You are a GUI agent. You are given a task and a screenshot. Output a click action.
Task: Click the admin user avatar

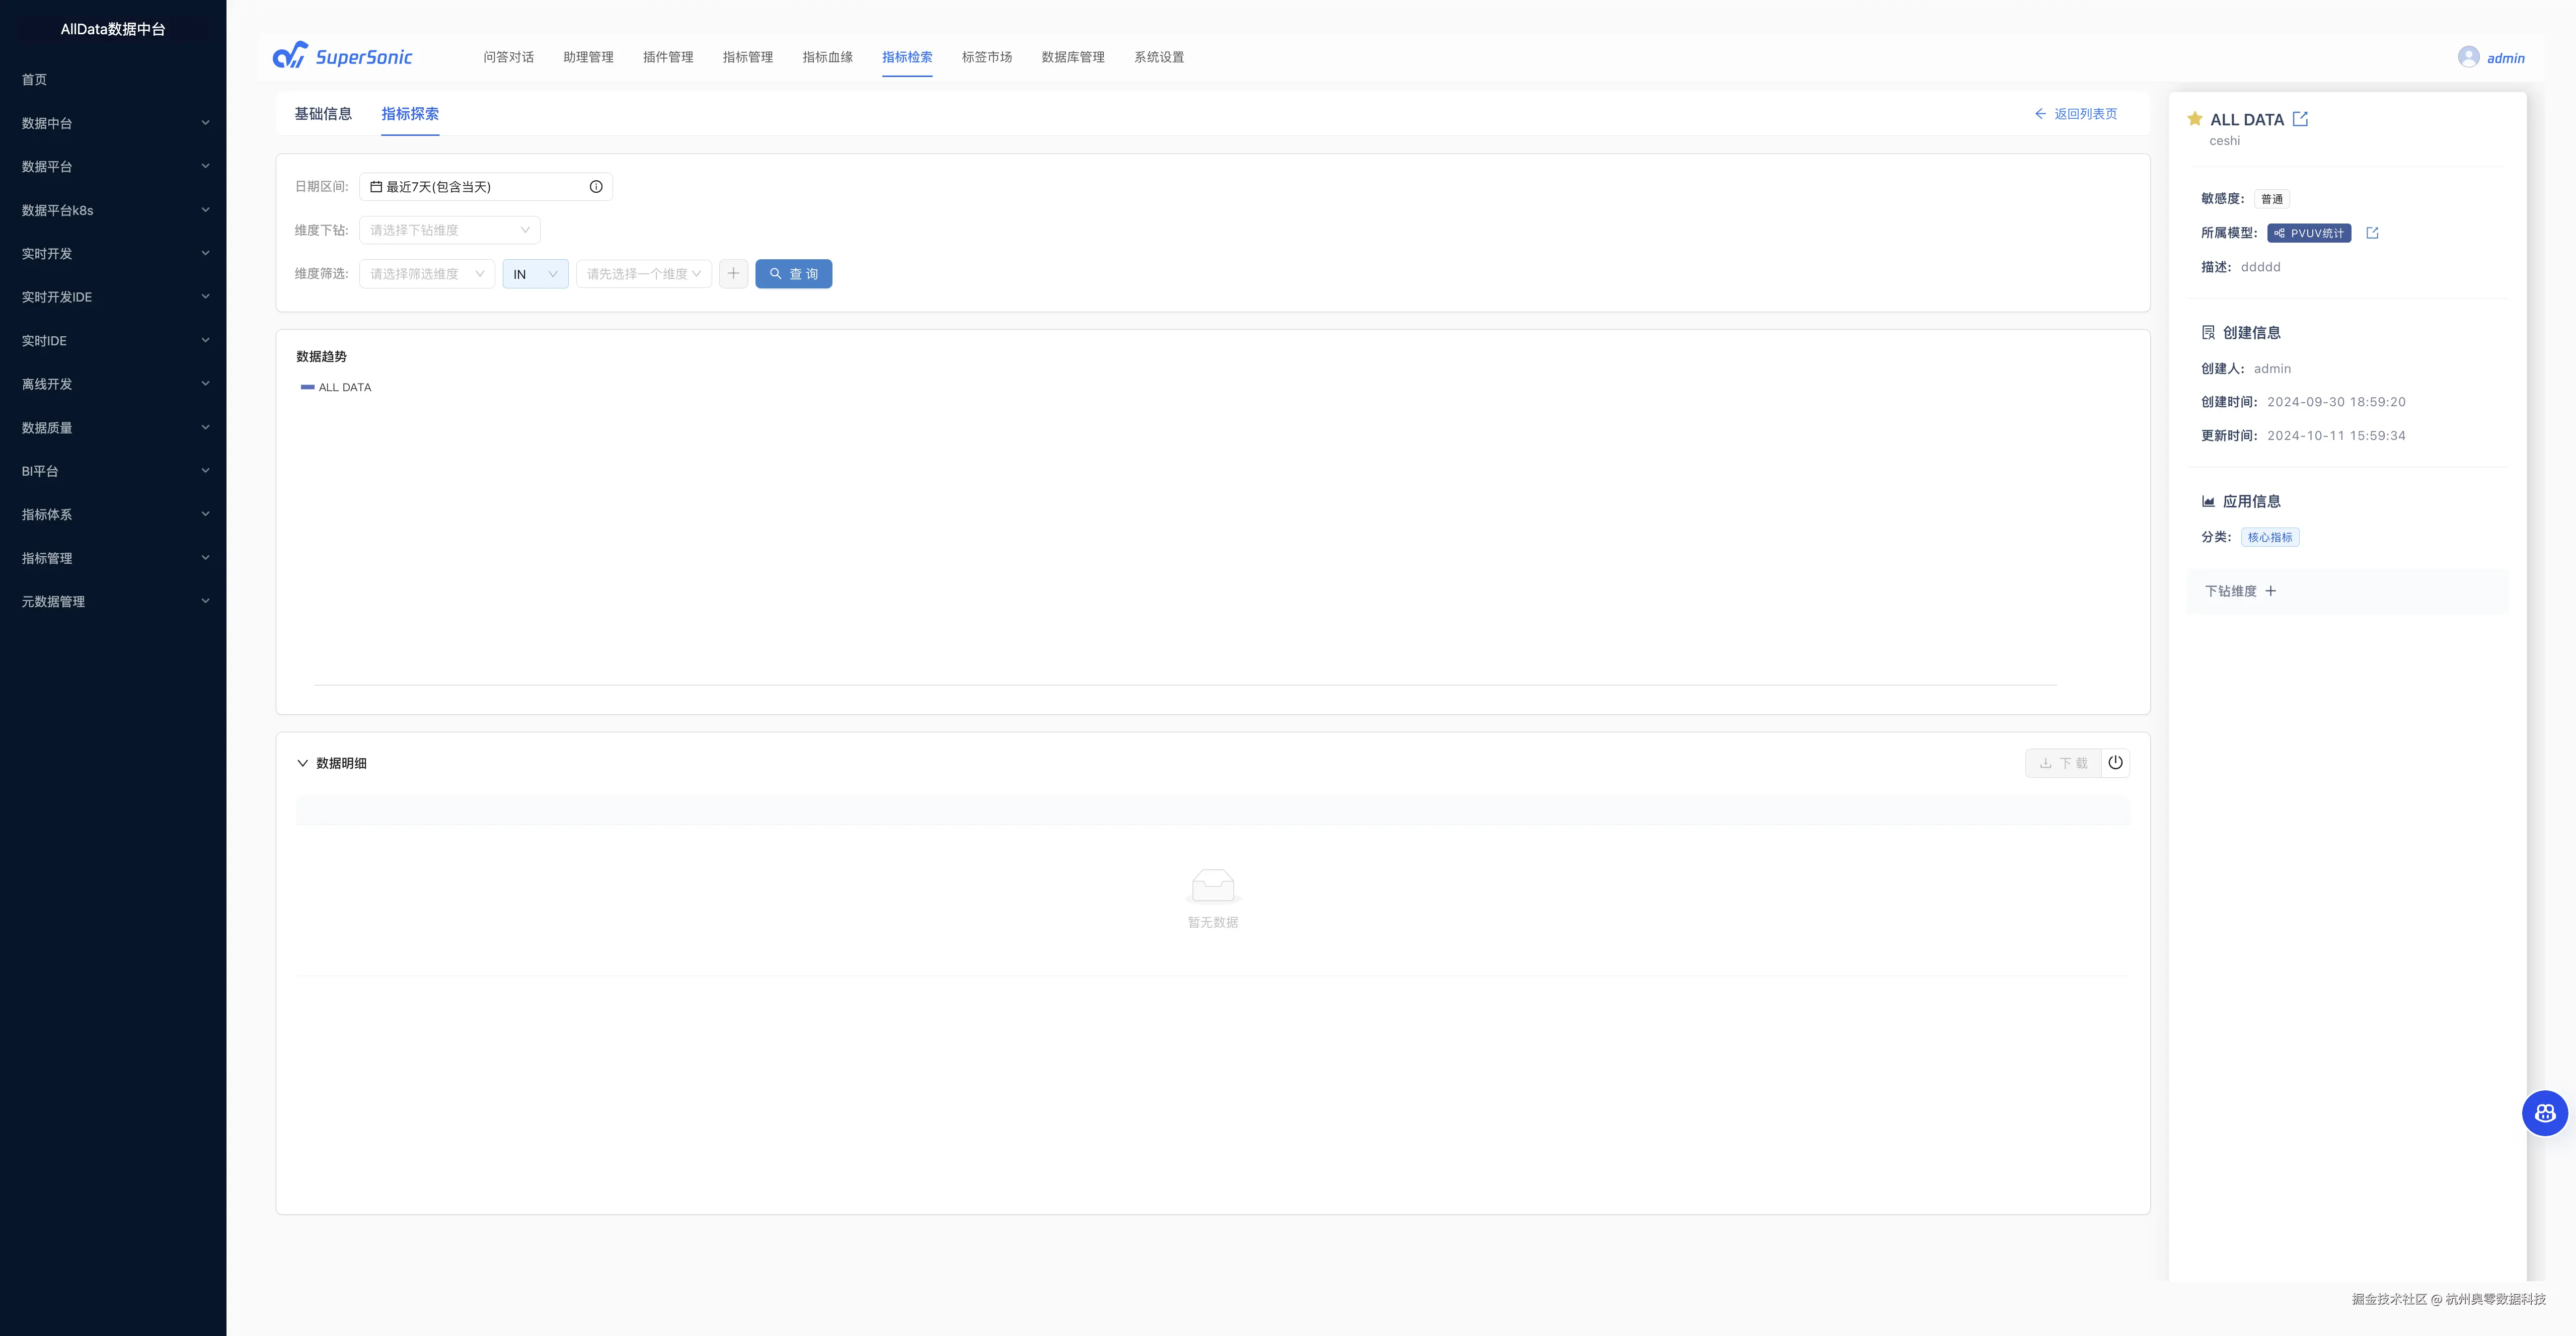pos(2468,57)
